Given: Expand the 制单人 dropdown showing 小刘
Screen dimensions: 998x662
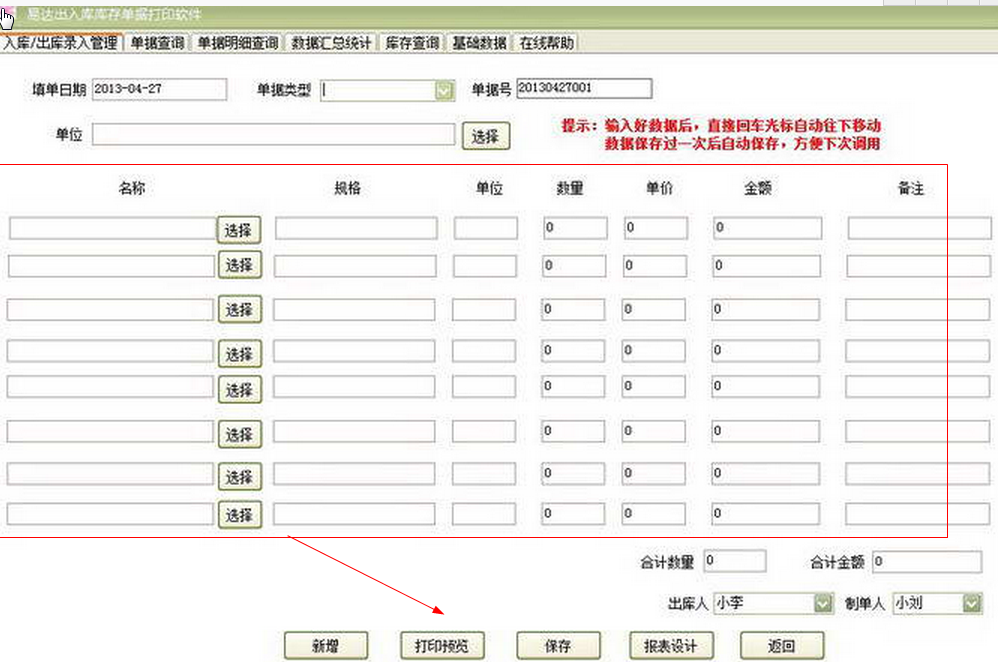Looking at the screenshot, I should pos(972,603).
